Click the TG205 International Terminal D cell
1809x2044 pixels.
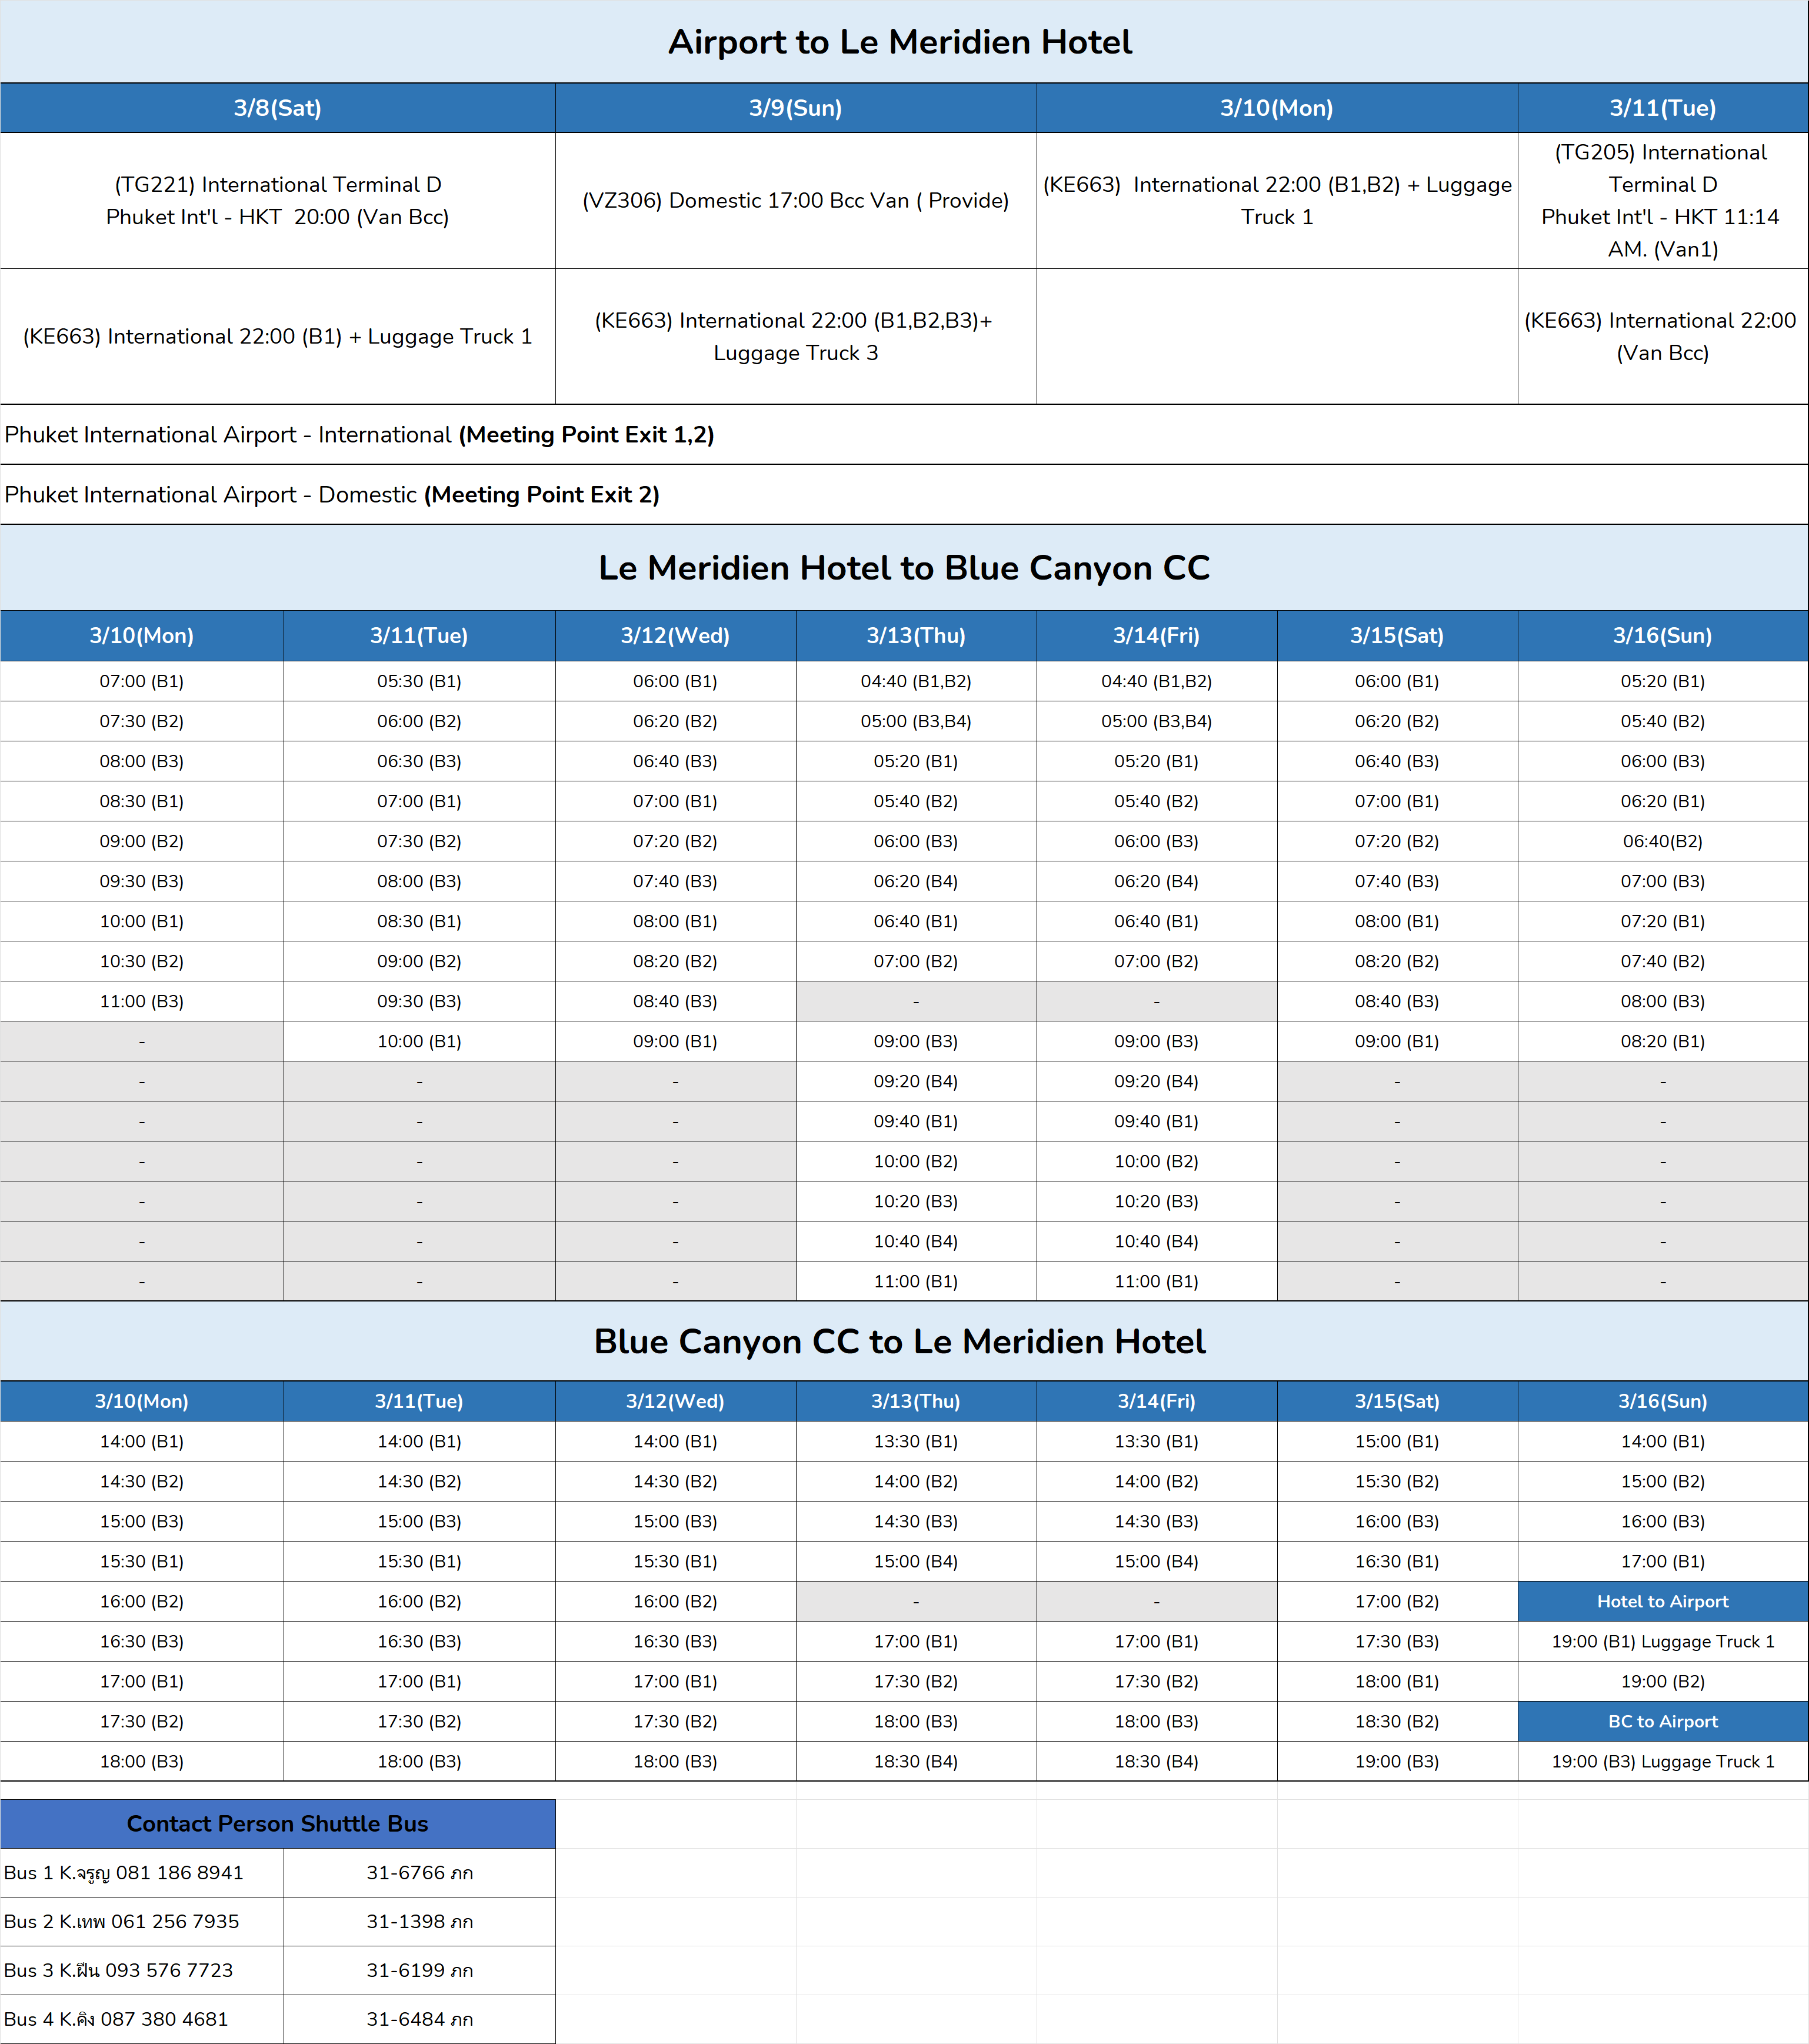tap(1663, 200)
